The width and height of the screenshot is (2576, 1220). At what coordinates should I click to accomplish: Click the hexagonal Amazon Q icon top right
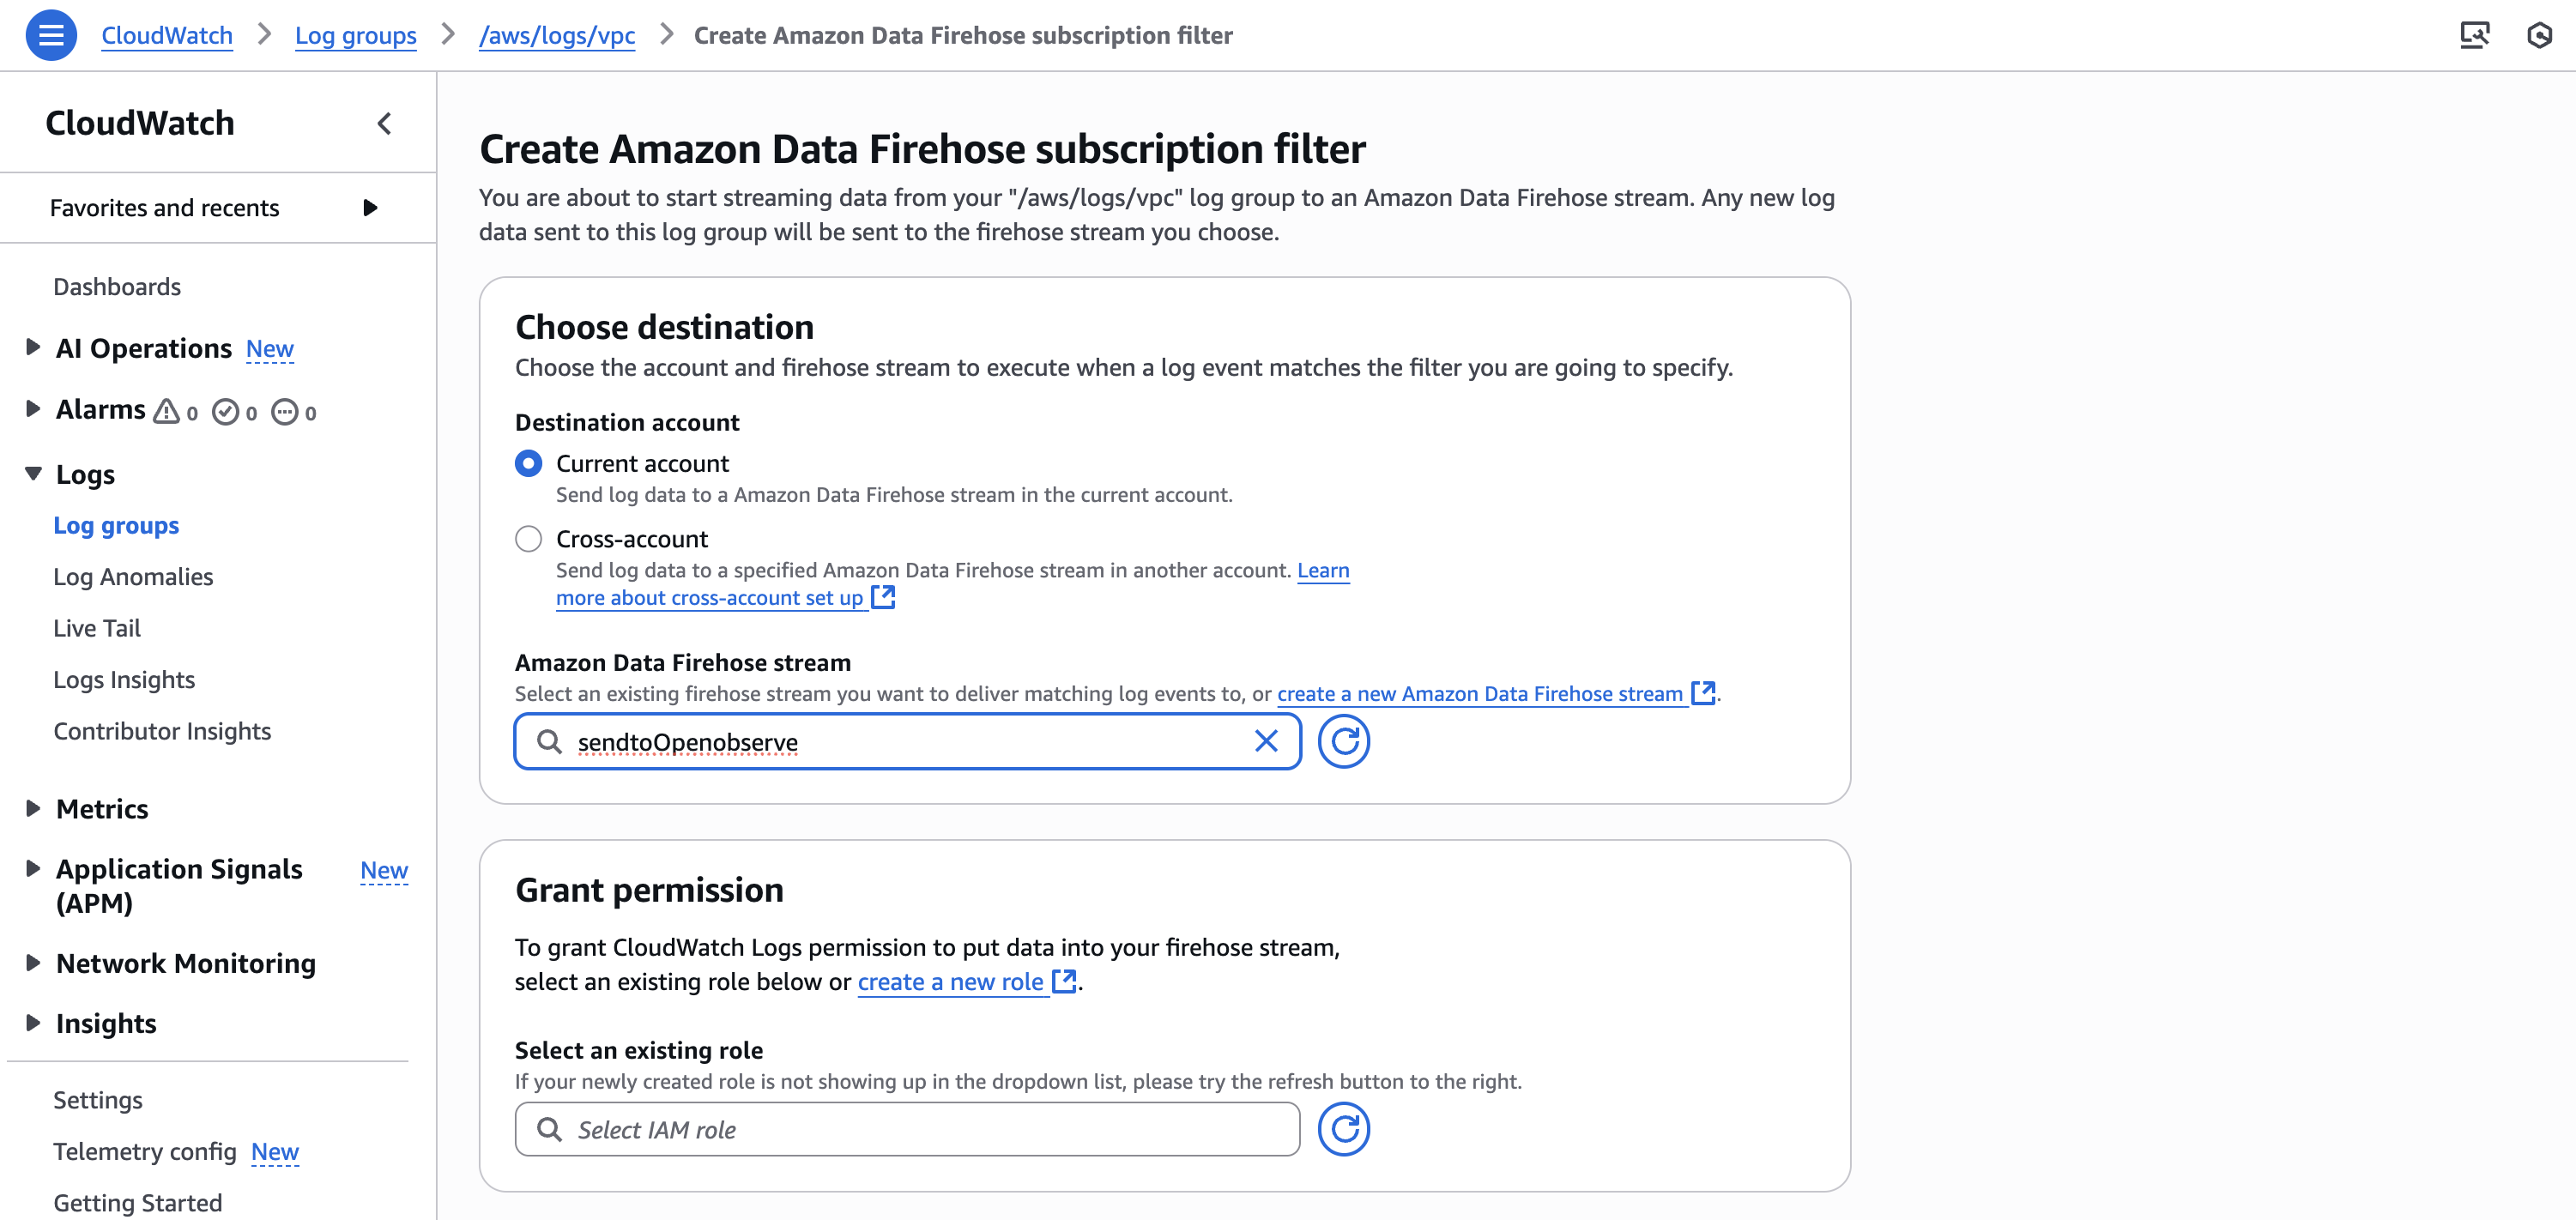(x=2542, y=35)
